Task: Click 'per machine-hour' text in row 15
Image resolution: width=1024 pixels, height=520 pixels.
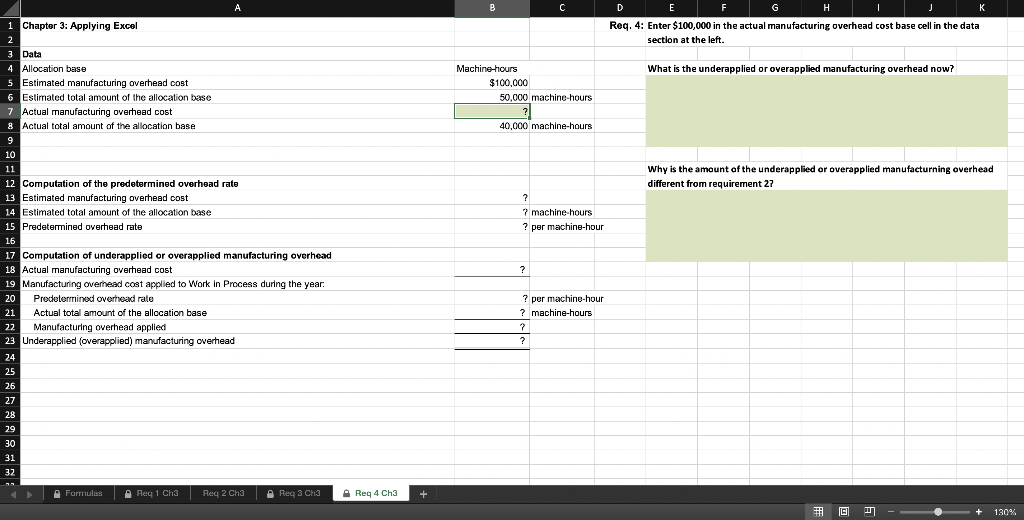Action: pyautogui.click(x=568, y=227)
